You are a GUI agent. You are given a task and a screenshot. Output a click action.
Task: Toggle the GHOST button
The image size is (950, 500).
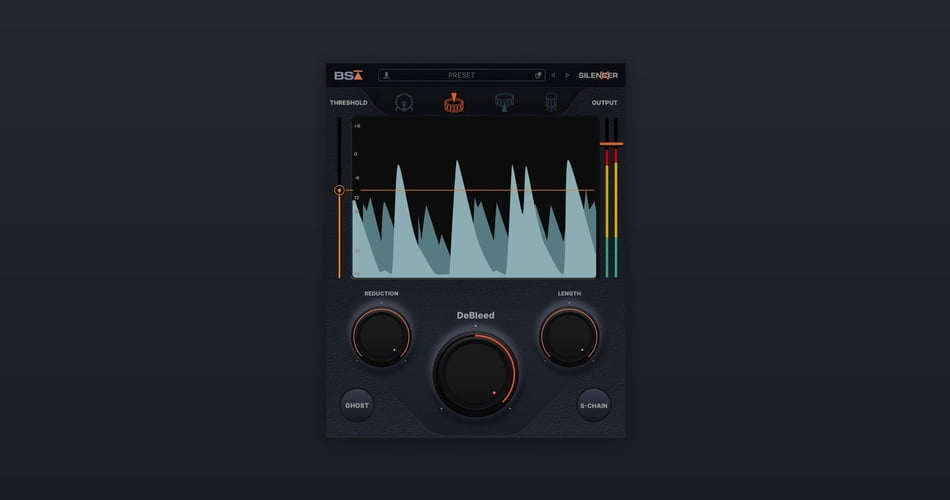point(357,405)
